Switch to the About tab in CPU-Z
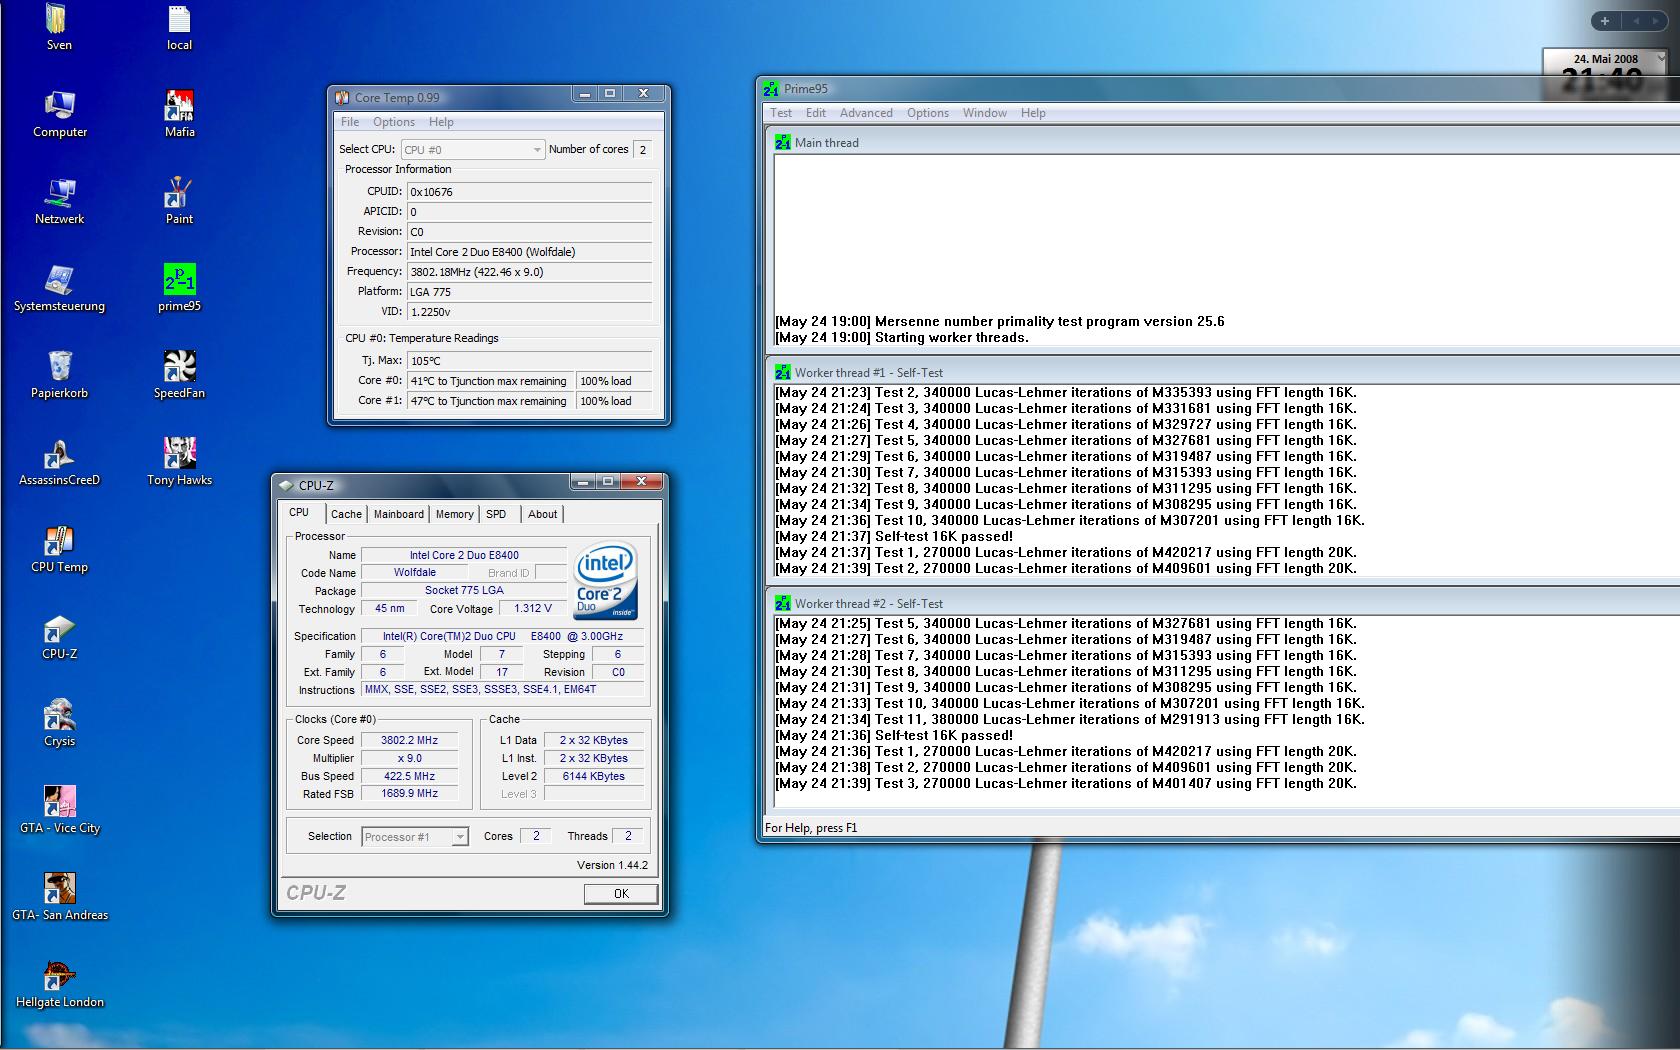The image size is (1680, 1050). (x=543, y=514)
